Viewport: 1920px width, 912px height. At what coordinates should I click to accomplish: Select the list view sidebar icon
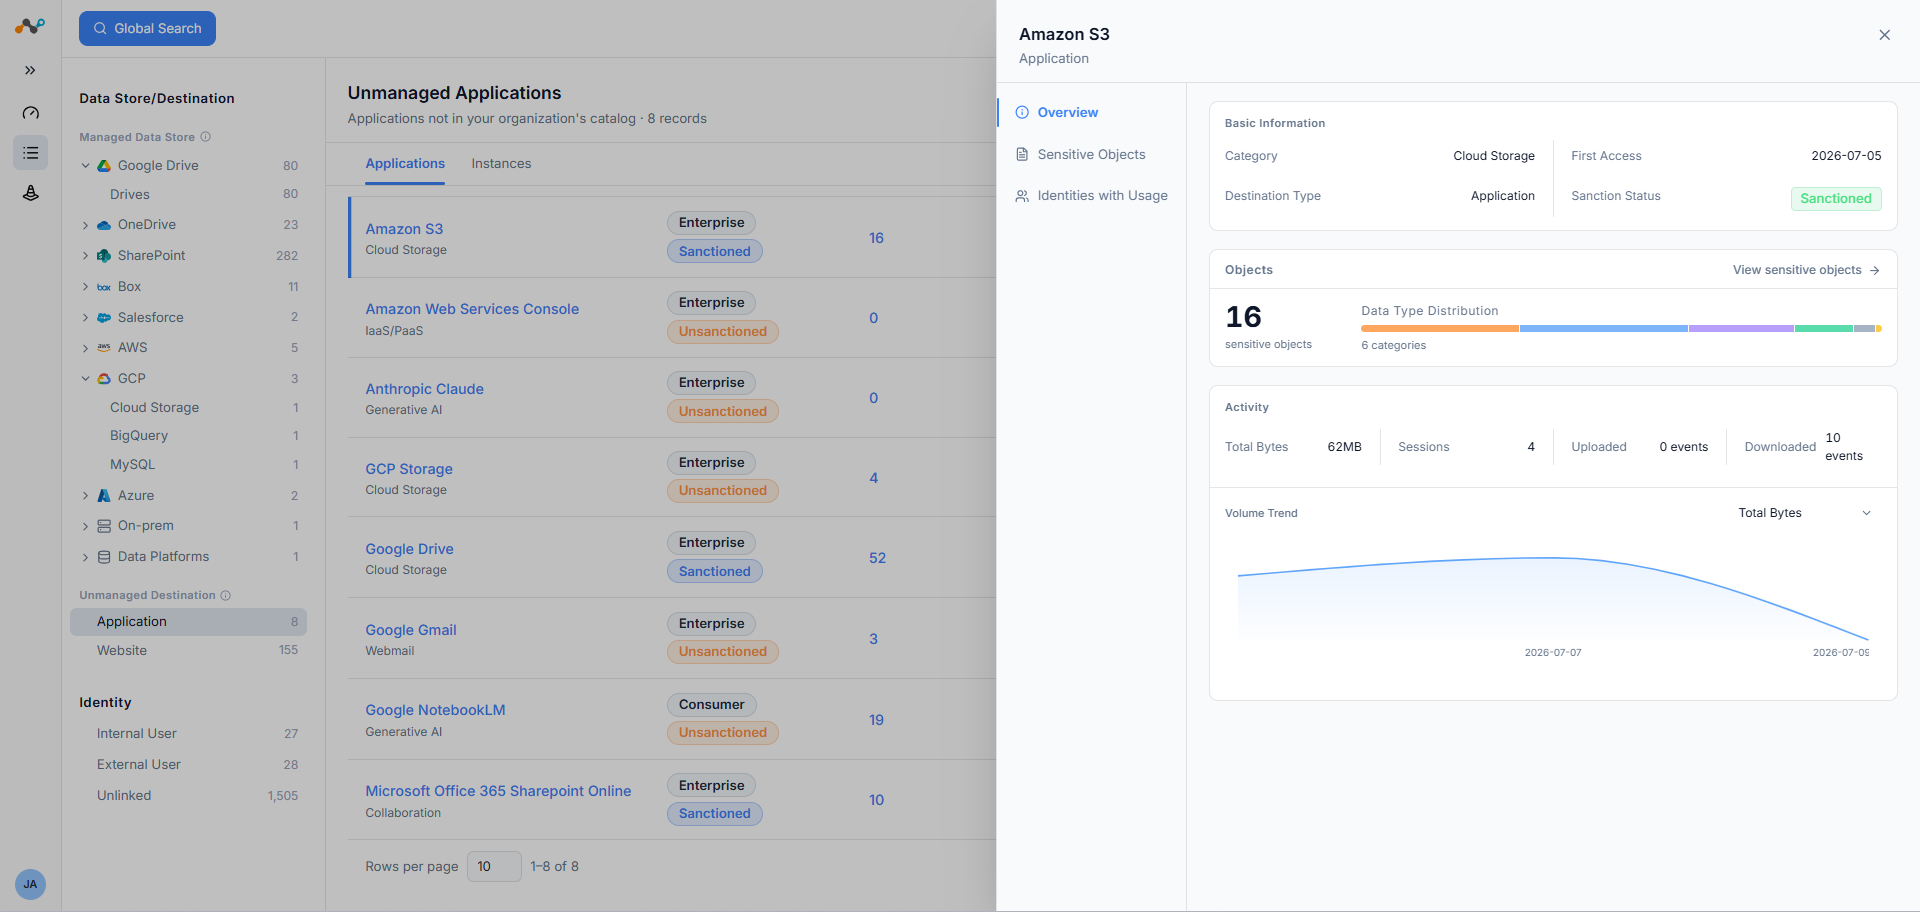tap(30, 153)
